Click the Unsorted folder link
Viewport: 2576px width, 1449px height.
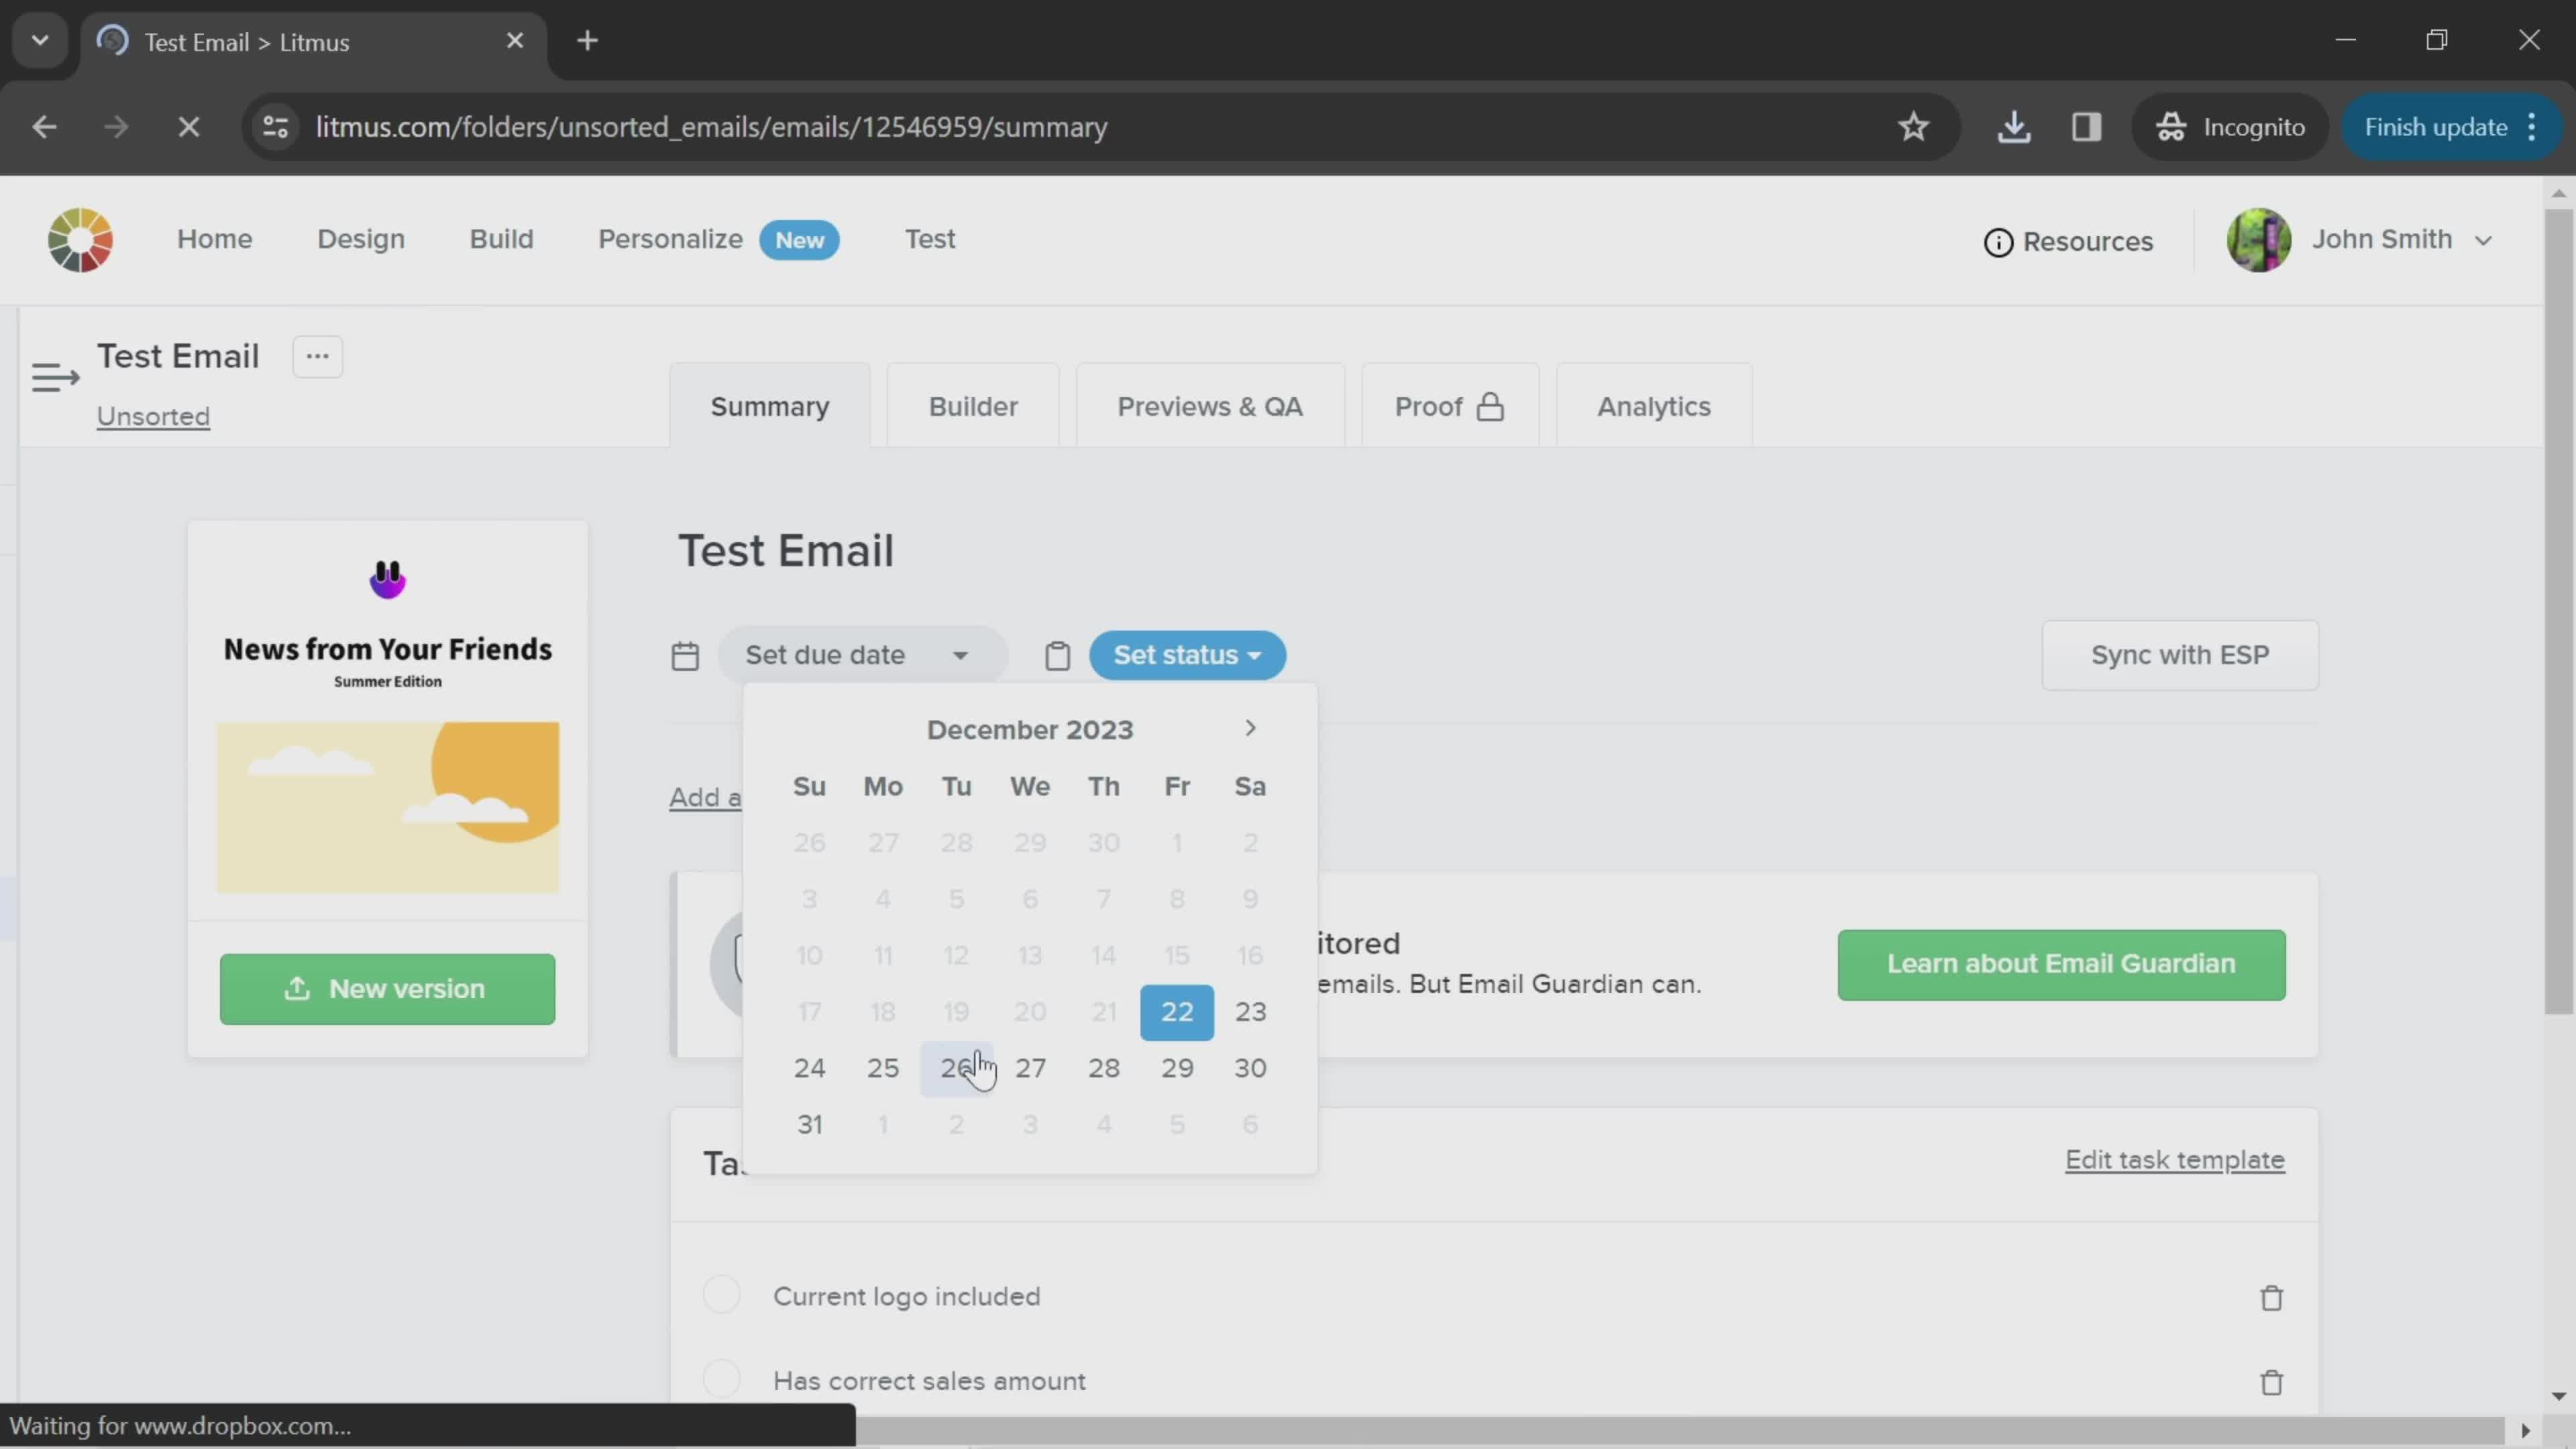click(152, 416)
